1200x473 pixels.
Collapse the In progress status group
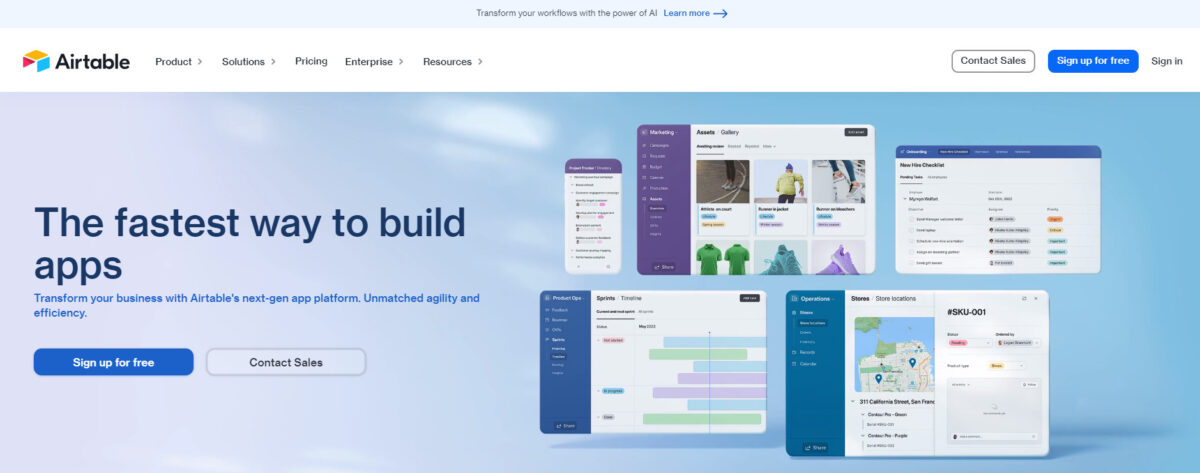[x=599, y=391]
